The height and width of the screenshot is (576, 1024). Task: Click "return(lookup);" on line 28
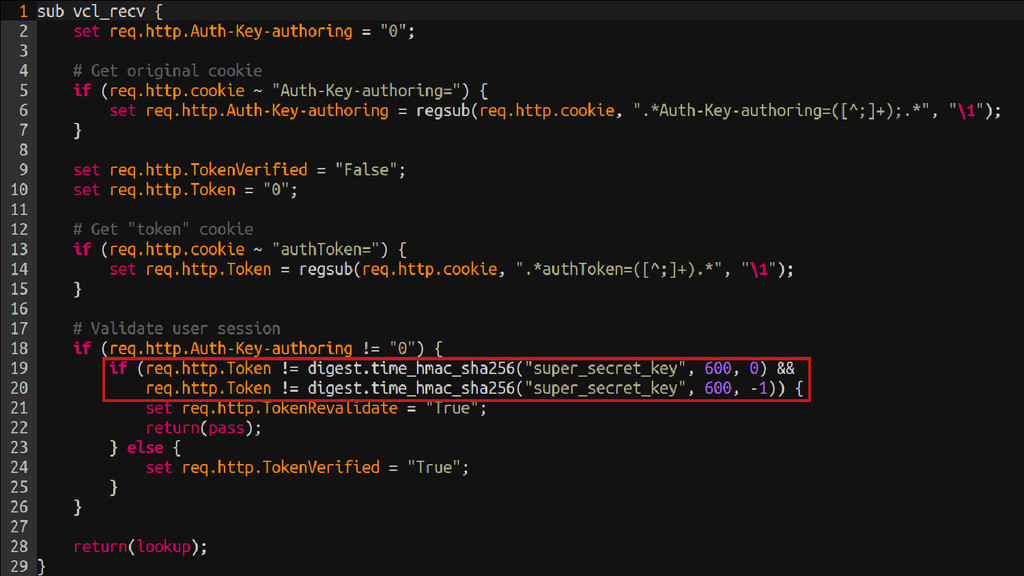pyautogui.click(x=140, y=547)
